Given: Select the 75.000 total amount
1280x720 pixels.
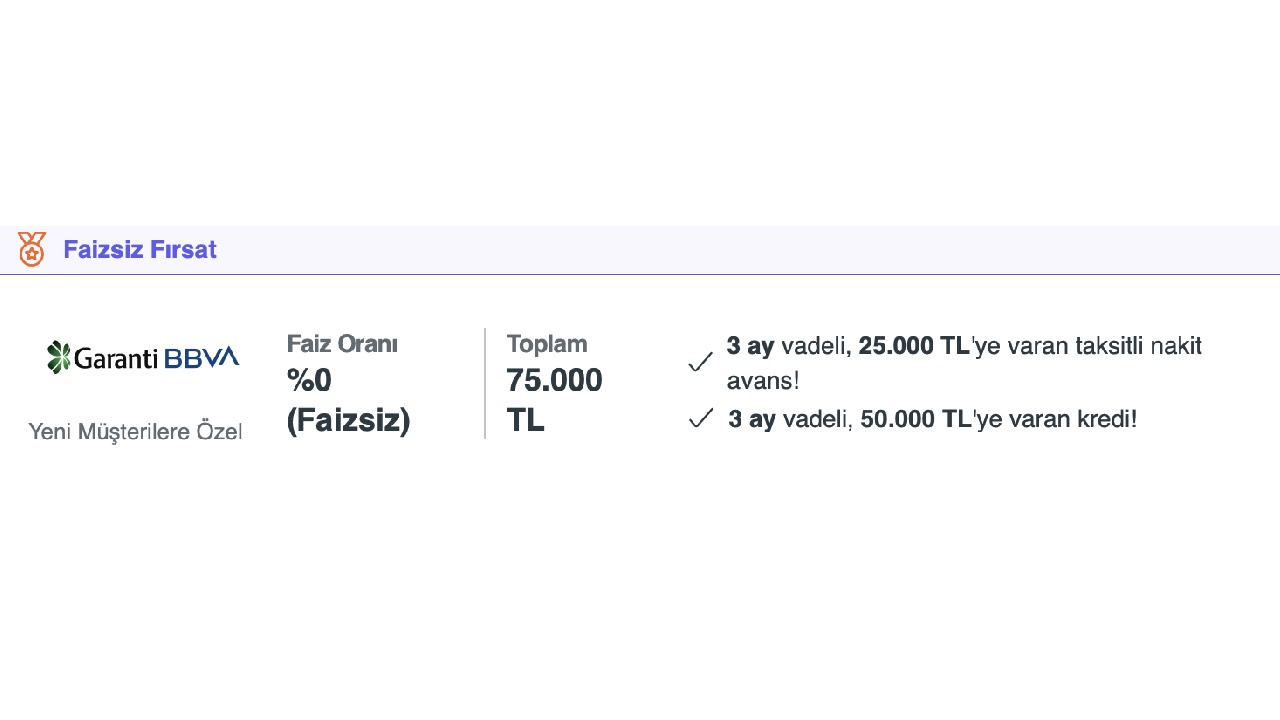Looking at the screenshot, I should click(554, 381).
